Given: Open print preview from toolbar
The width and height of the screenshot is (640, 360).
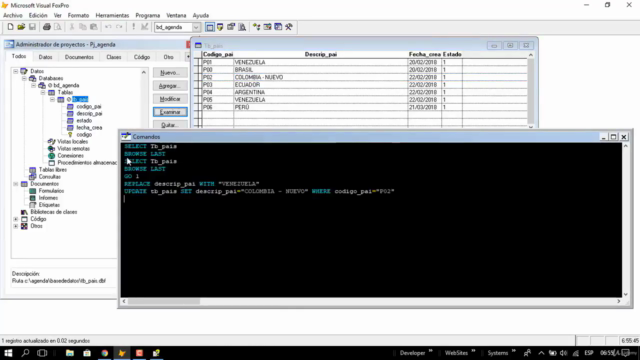Looking at the screenshot, I should [58, 27].
